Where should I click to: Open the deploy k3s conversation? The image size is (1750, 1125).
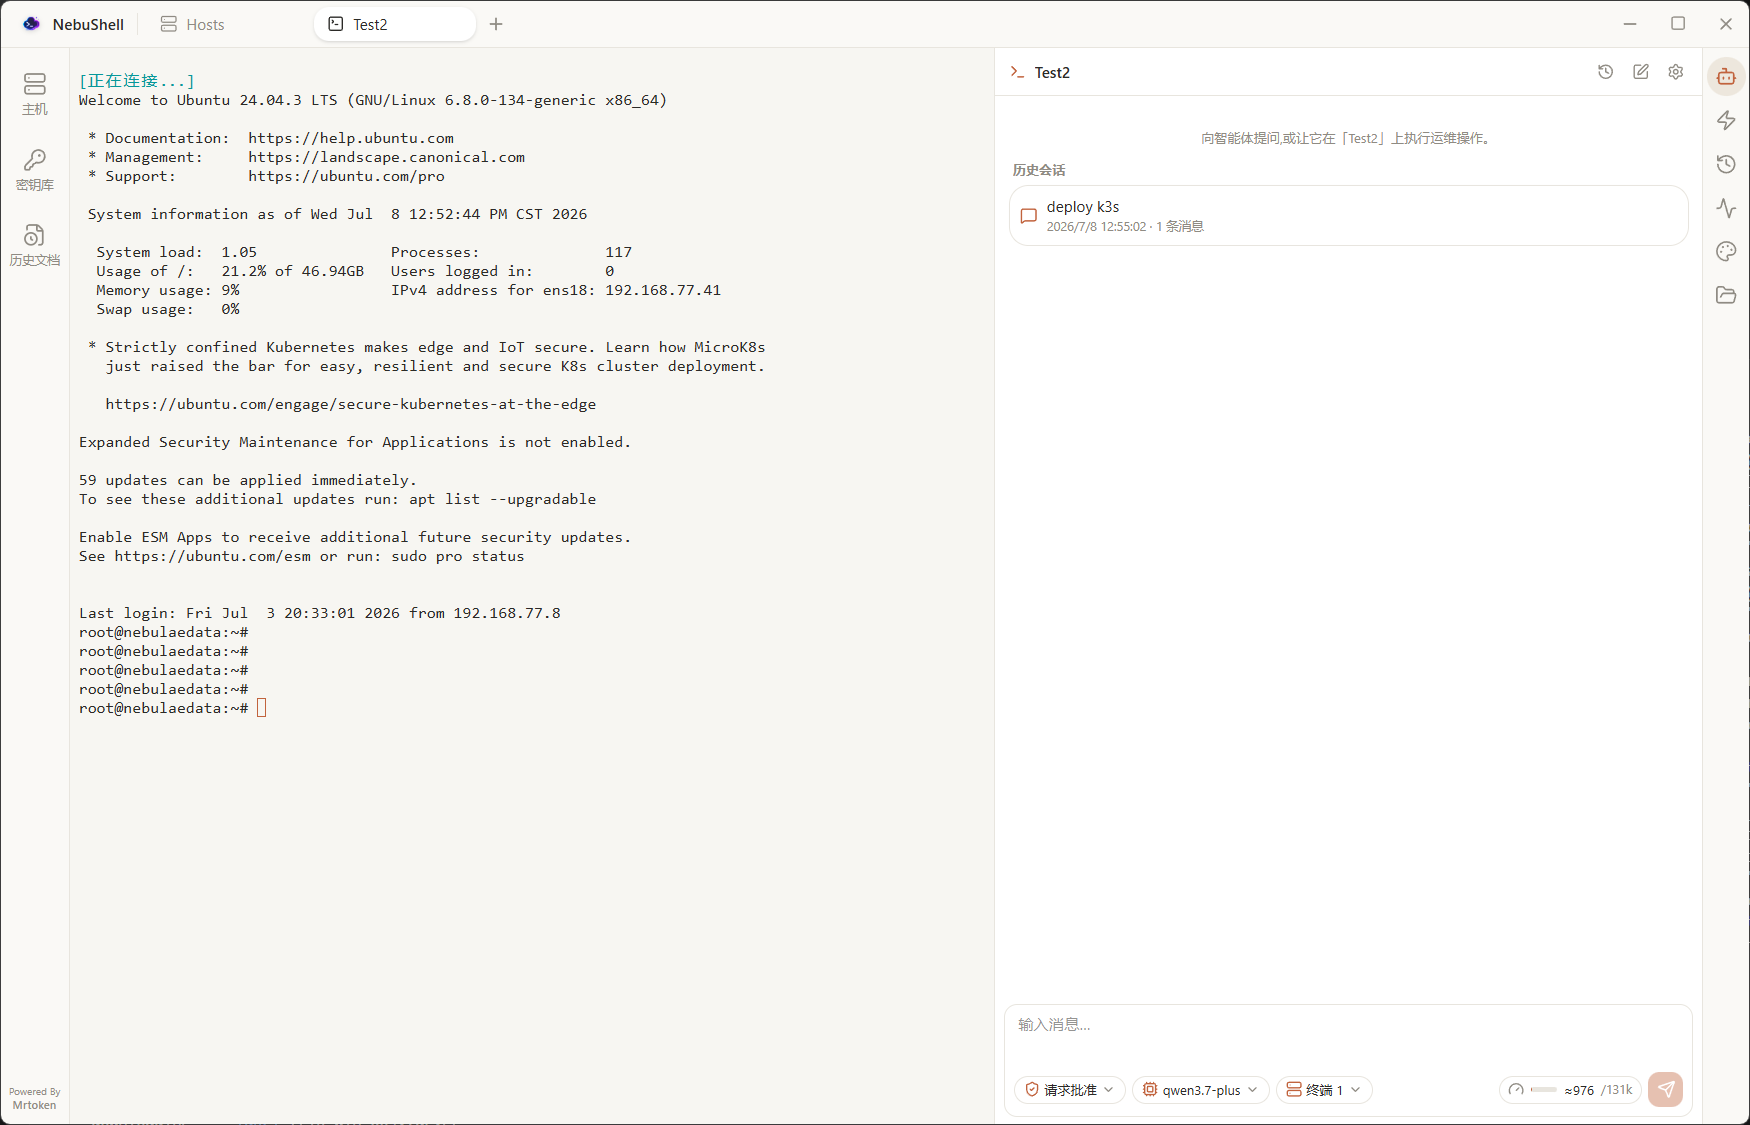click(1348, 216)
